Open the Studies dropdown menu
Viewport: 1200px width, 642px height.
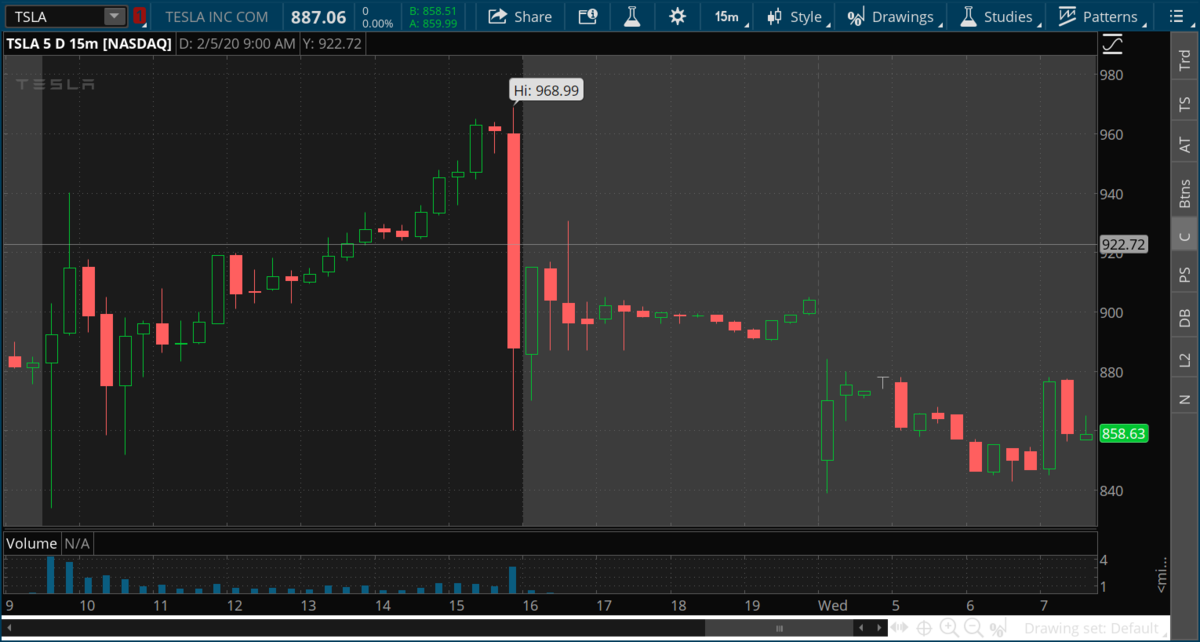(998, 16)
